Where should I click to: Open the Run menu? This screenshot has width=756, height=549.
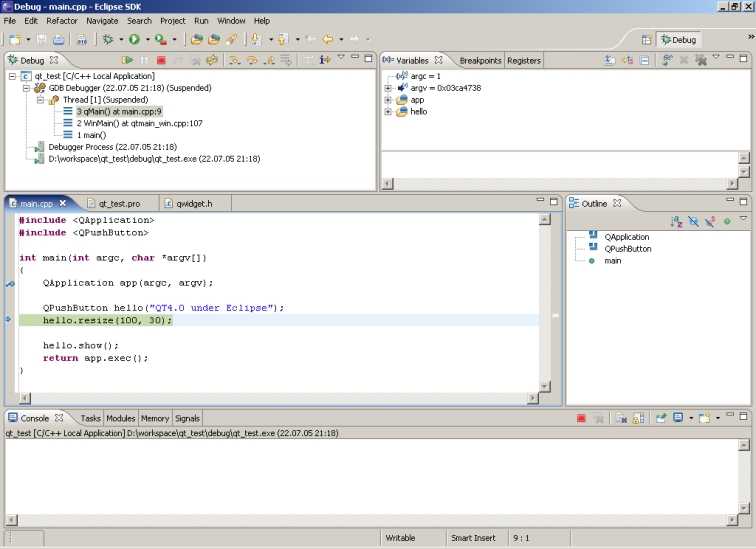[201, 21]
